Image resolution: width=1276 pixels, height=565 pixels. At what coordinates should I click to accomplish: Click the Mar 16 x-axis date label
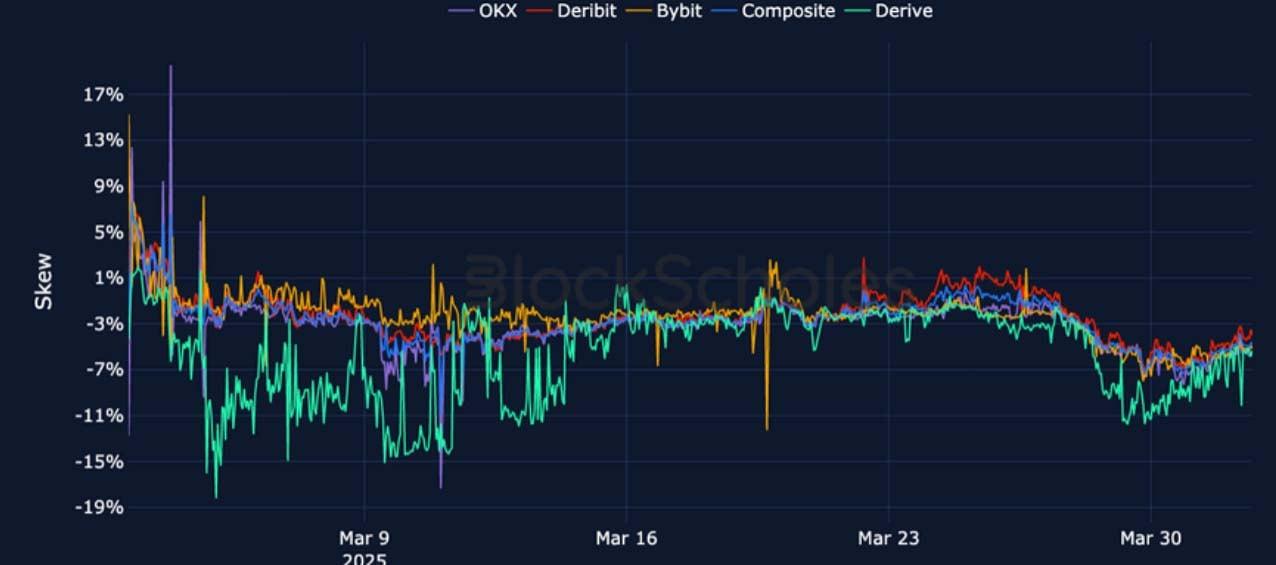[x=626, y=539]
